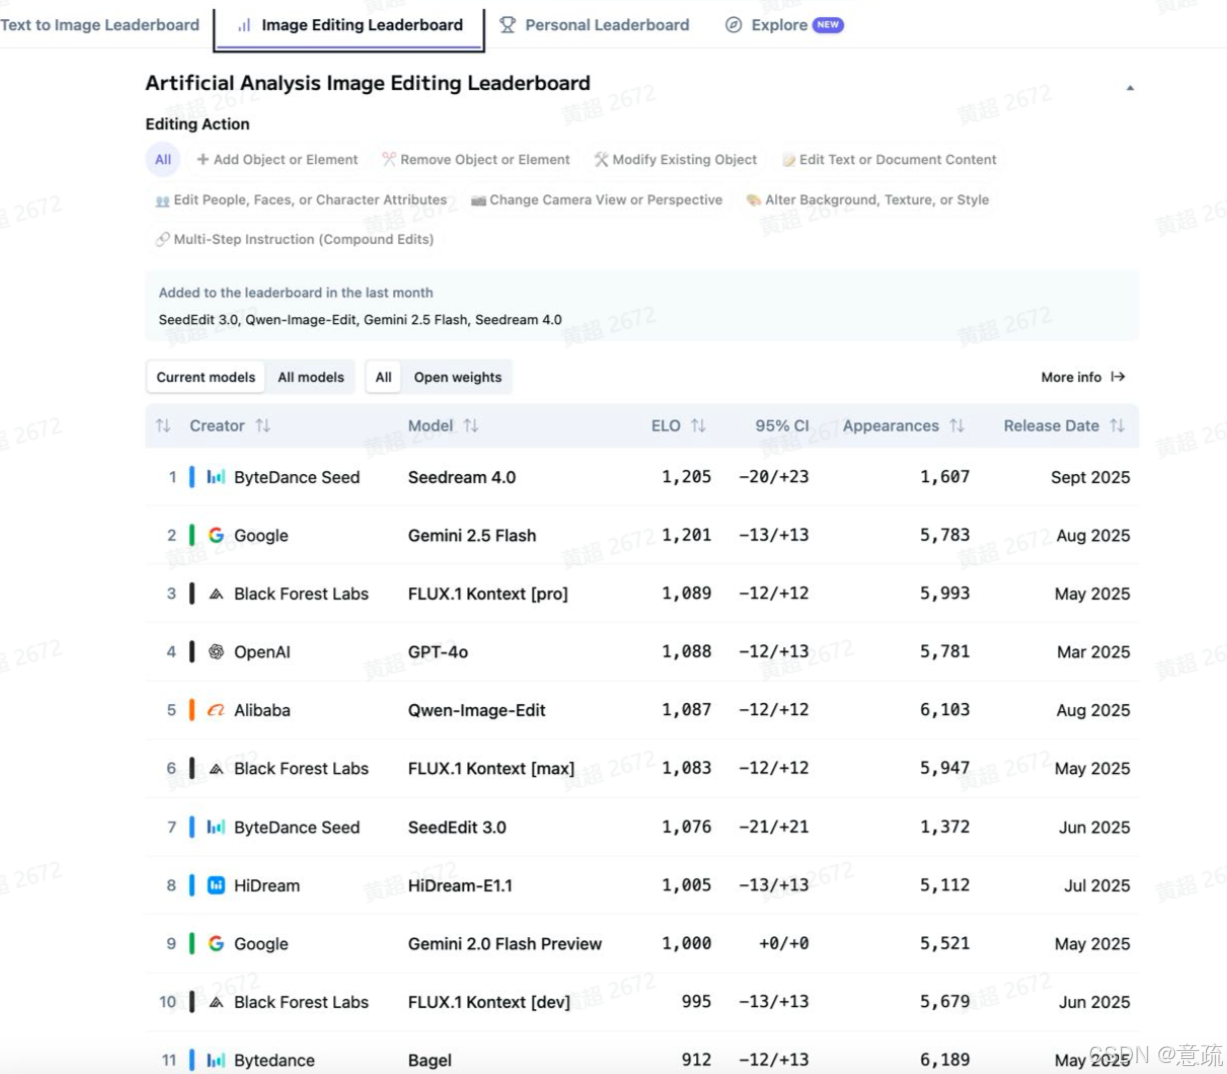Click Black Forest Labs logo in FLUX.1 Kontext [pro] row
This screenshot has width=1227, height=1074.
click(x=216, y=594)
